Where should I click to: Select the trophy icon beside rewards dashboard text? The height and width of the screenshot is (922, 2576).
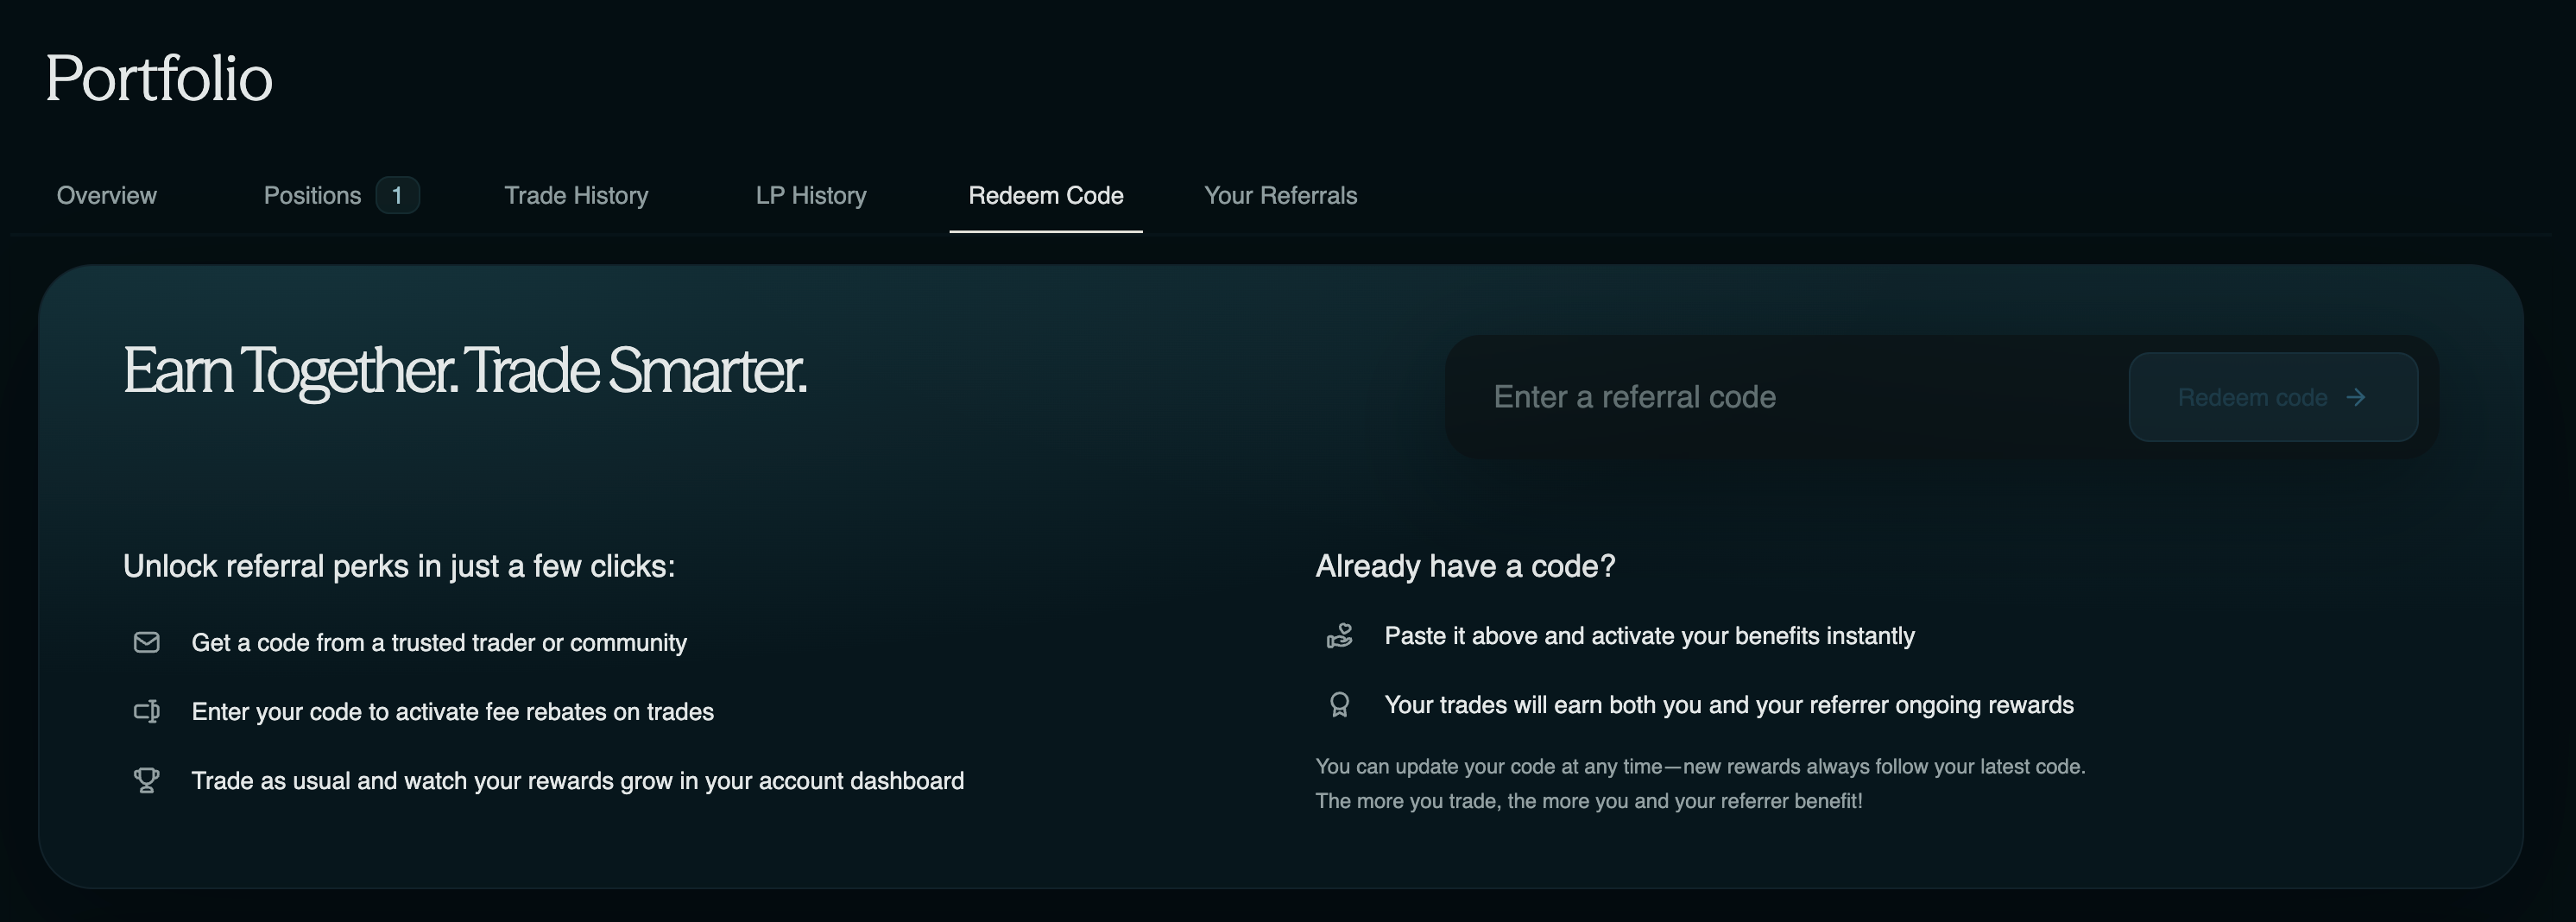click(147, 781)
